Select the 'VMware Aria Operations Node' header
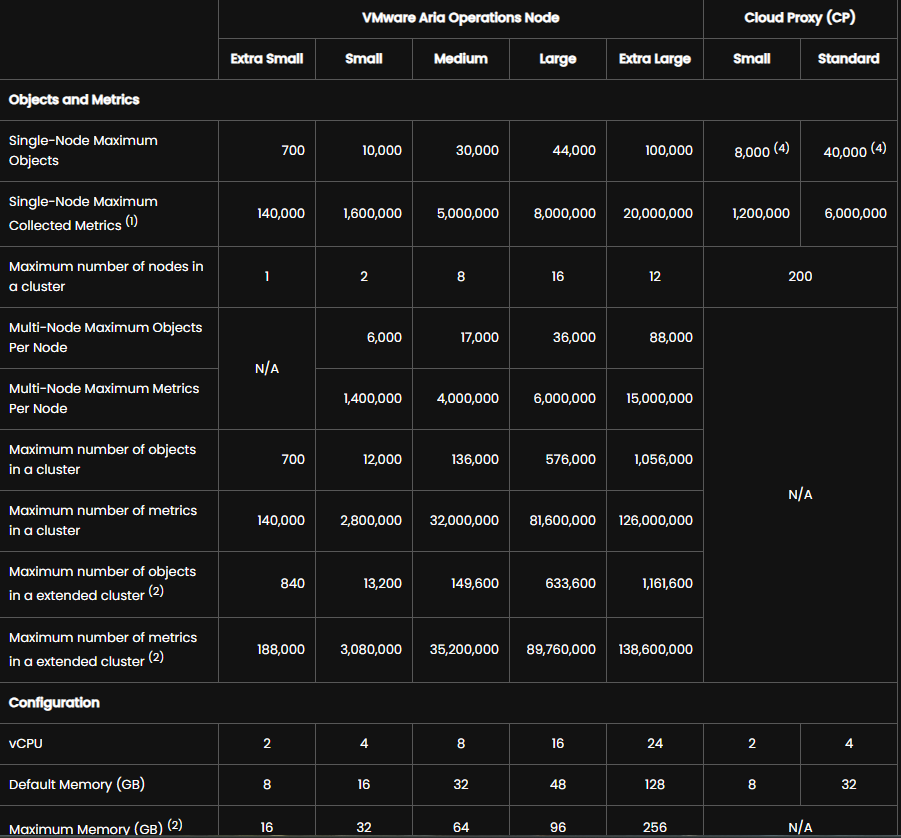The width and height of the screenshot is (901, 838). click(460, 18)
